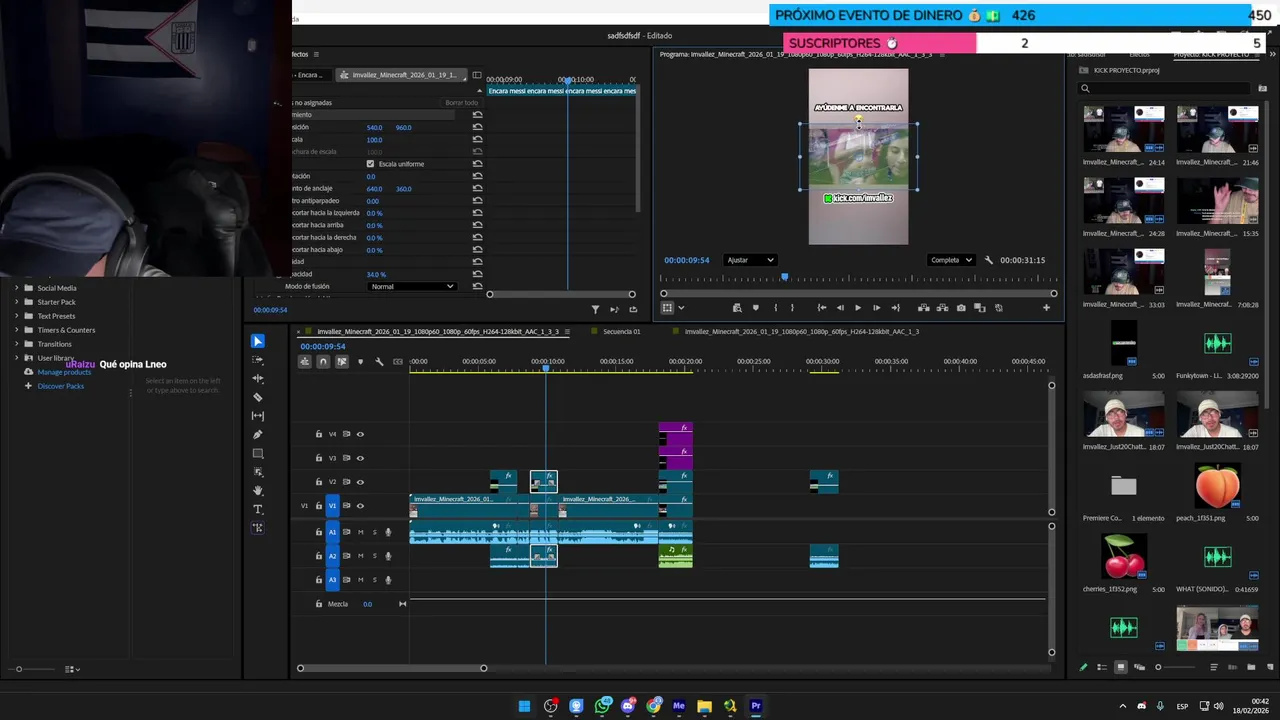Start playback in the Program Monitor

[857, 308]
